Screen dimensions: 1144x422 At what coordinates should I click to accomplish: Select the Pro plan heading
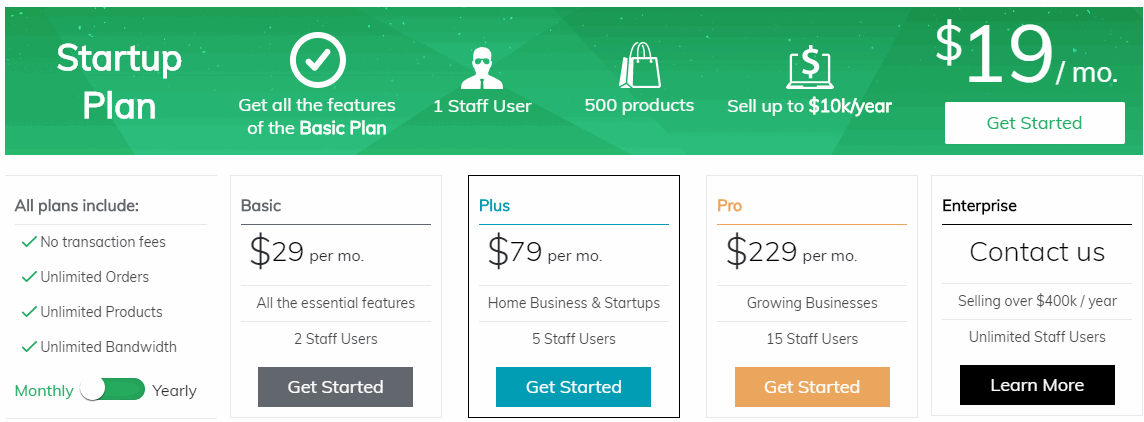(x=730, y=206)
